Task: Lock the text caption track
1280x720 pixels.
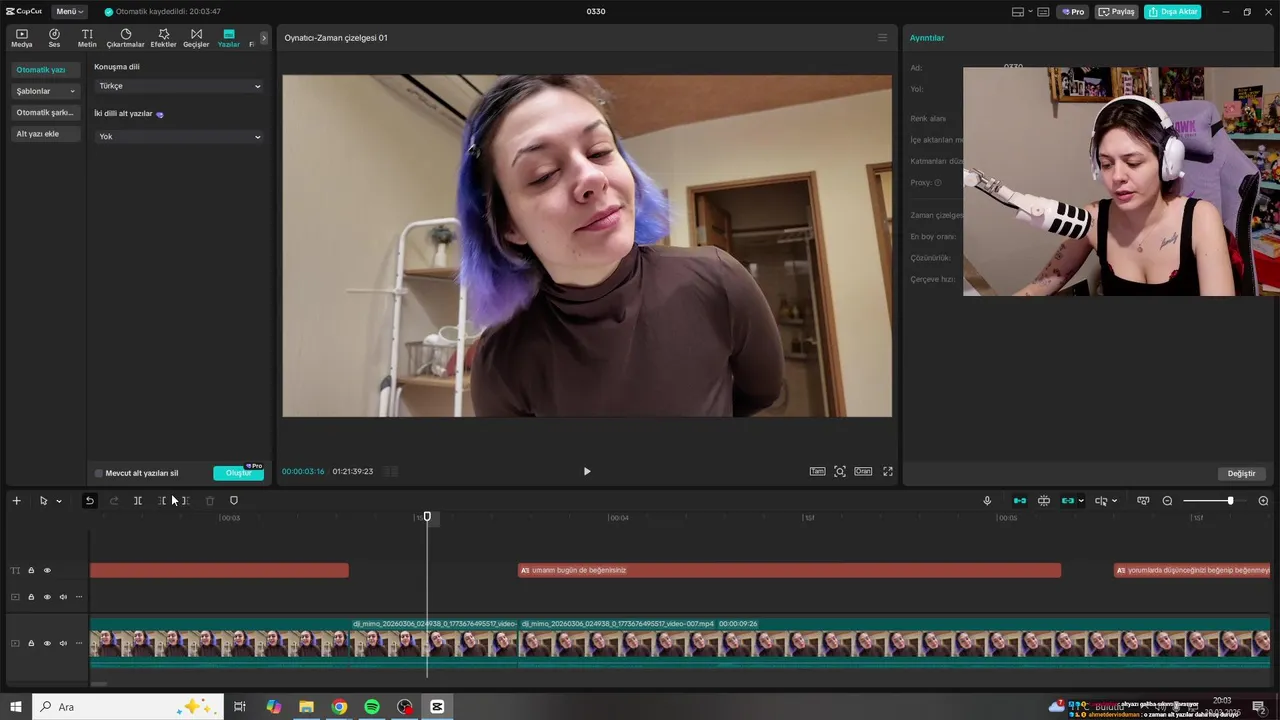Action: 31,571
